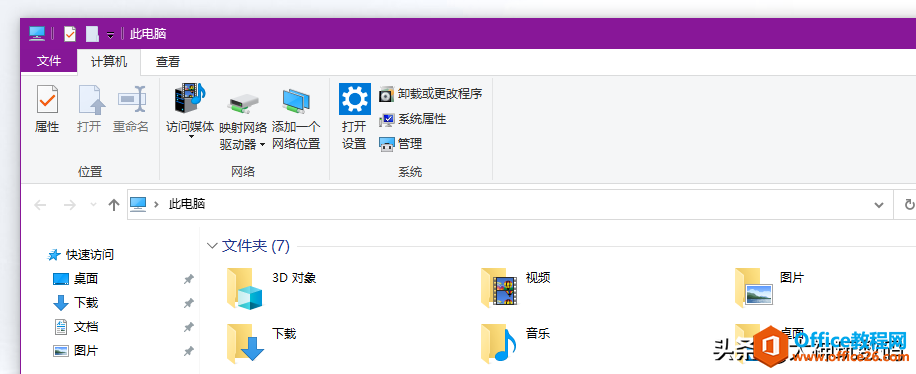Select Documents (文档) in the sidebar
The width and height of the screenshot is (916, 374).
75,327
